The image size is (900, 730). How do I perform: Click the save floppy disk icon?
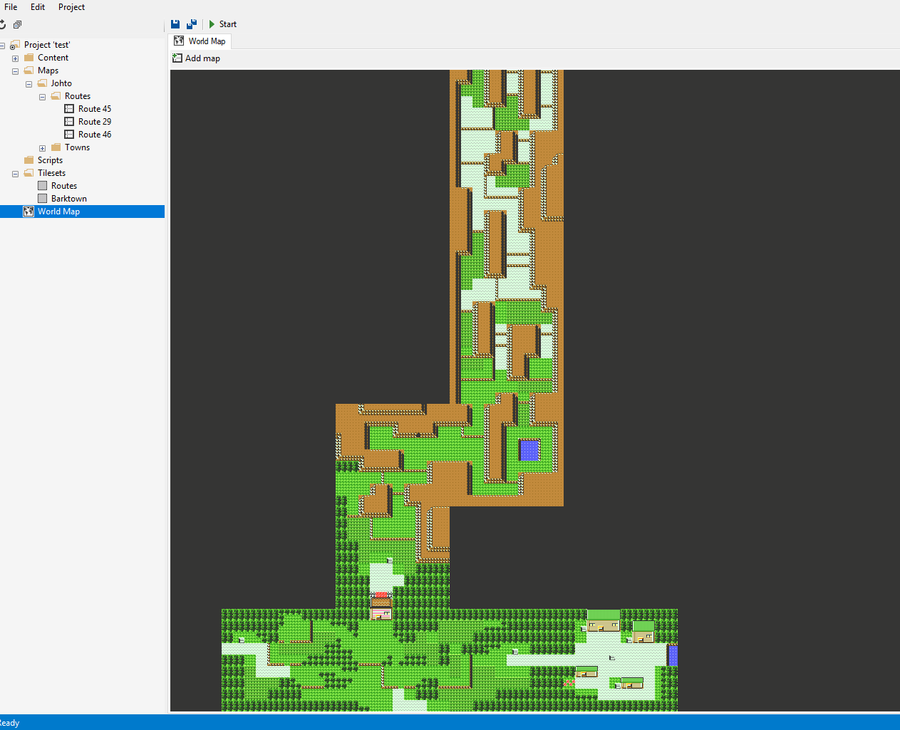[176, 24]
